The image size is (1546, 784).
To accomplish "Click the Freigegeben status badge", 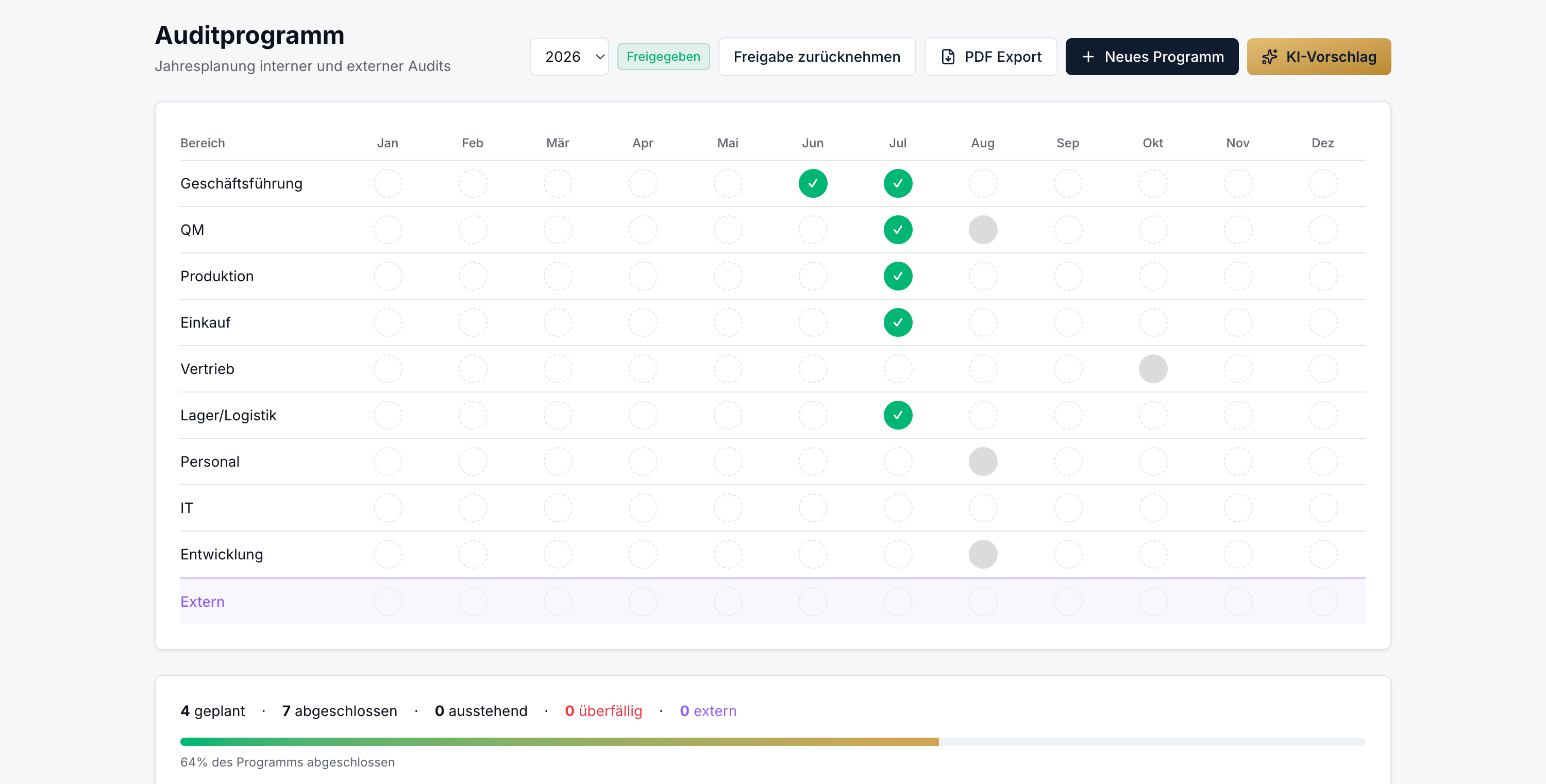I will (663, 57).
